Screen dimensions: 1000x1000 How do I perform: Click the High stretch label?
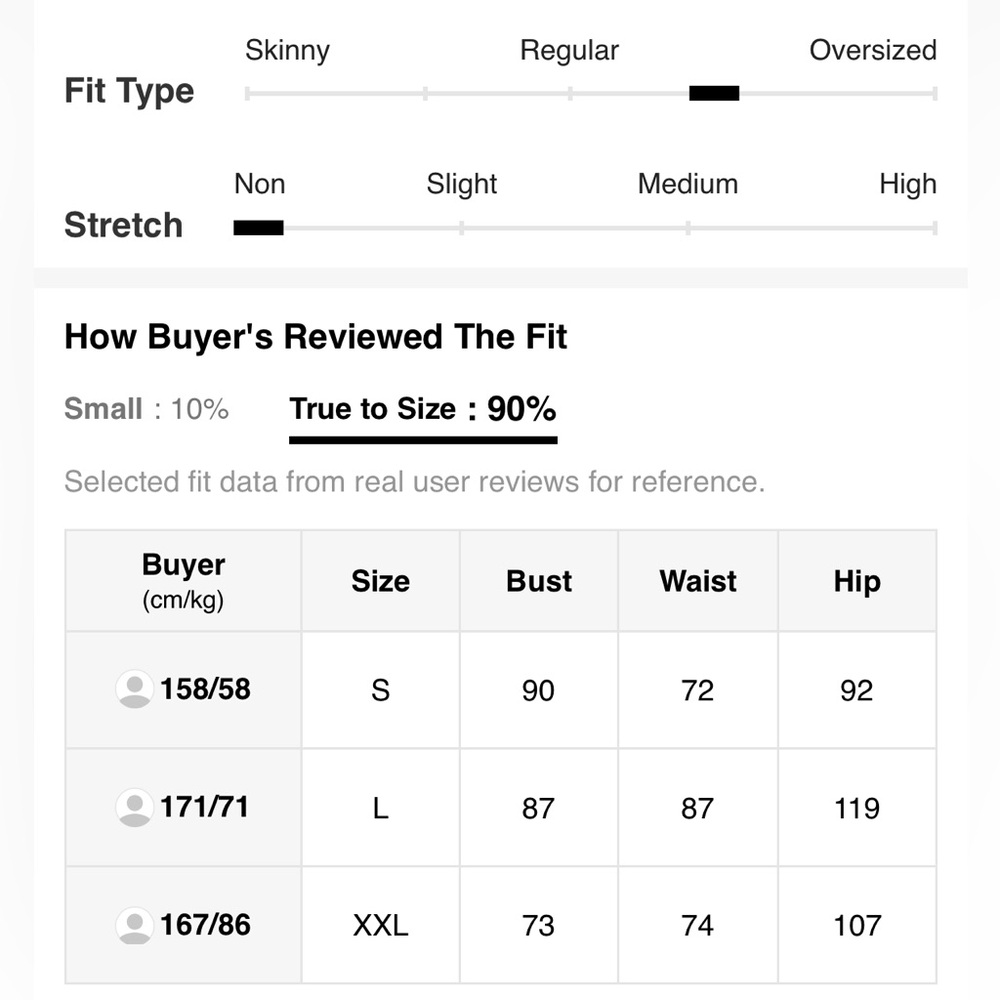[x=908, y=184]
